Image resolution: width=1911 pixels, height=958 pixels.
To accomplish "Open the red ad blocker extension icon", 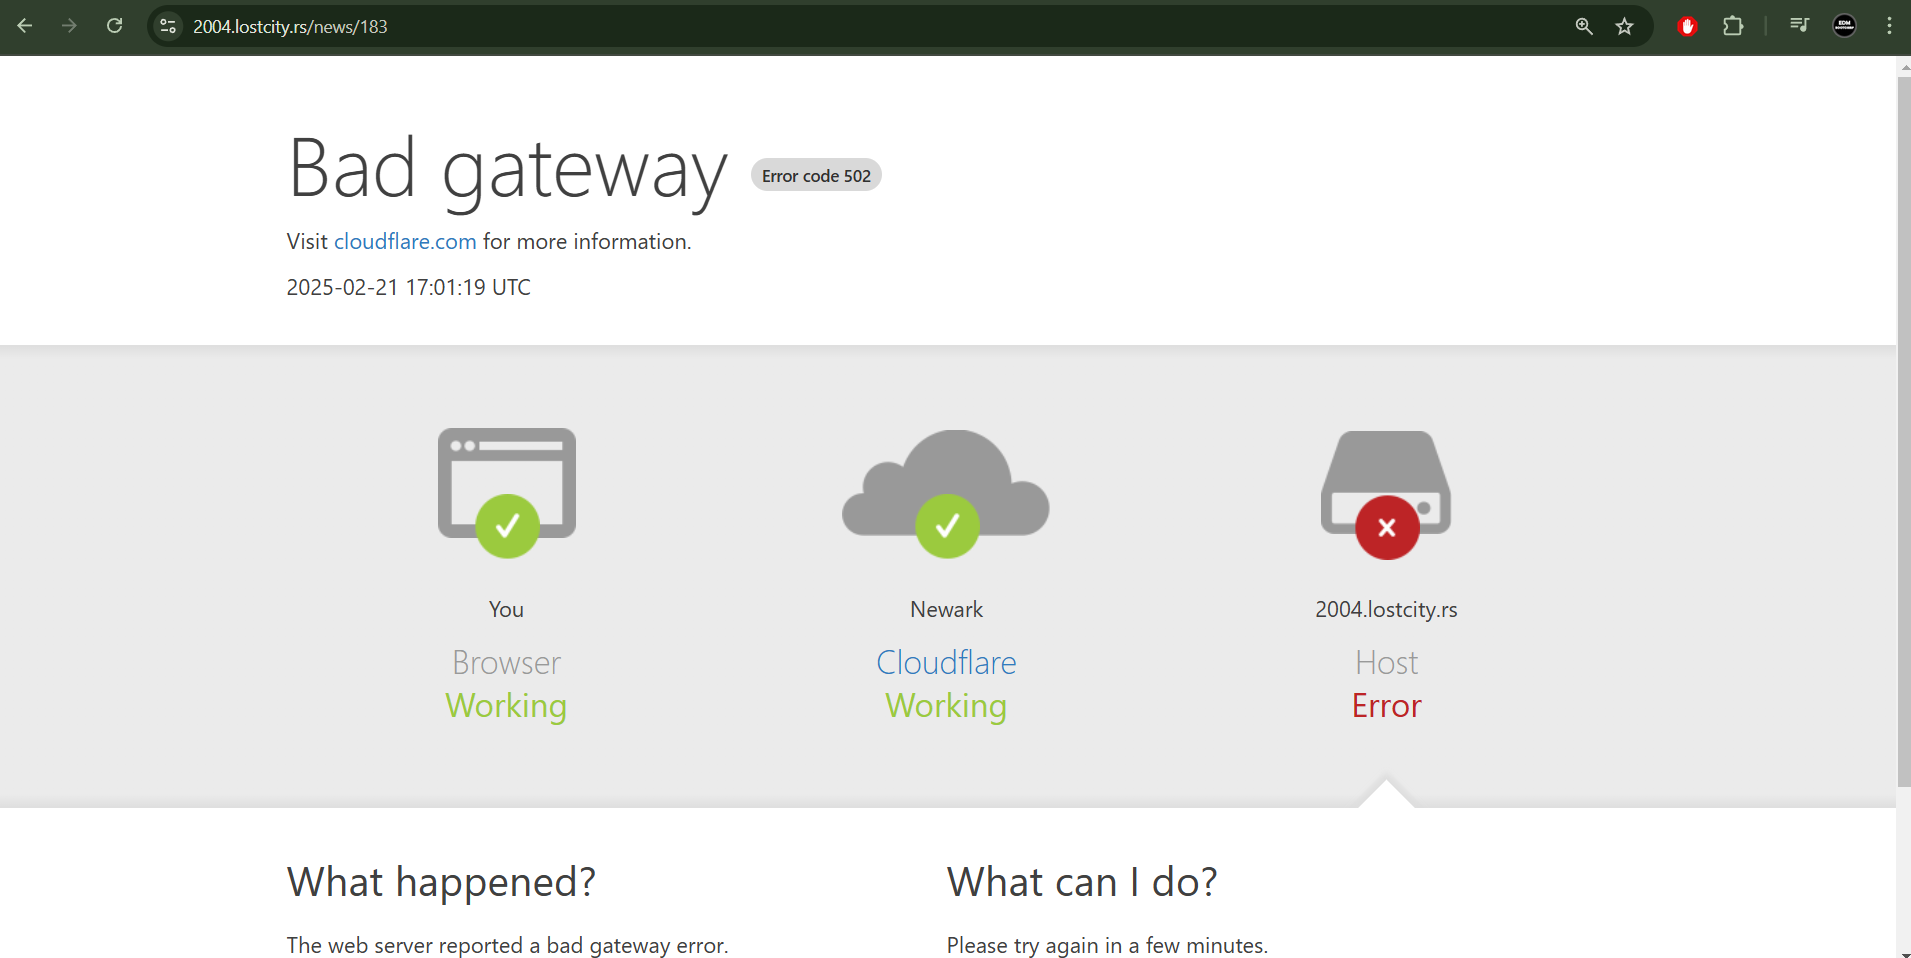I will pyautogui.click(x=1688, y=26).
